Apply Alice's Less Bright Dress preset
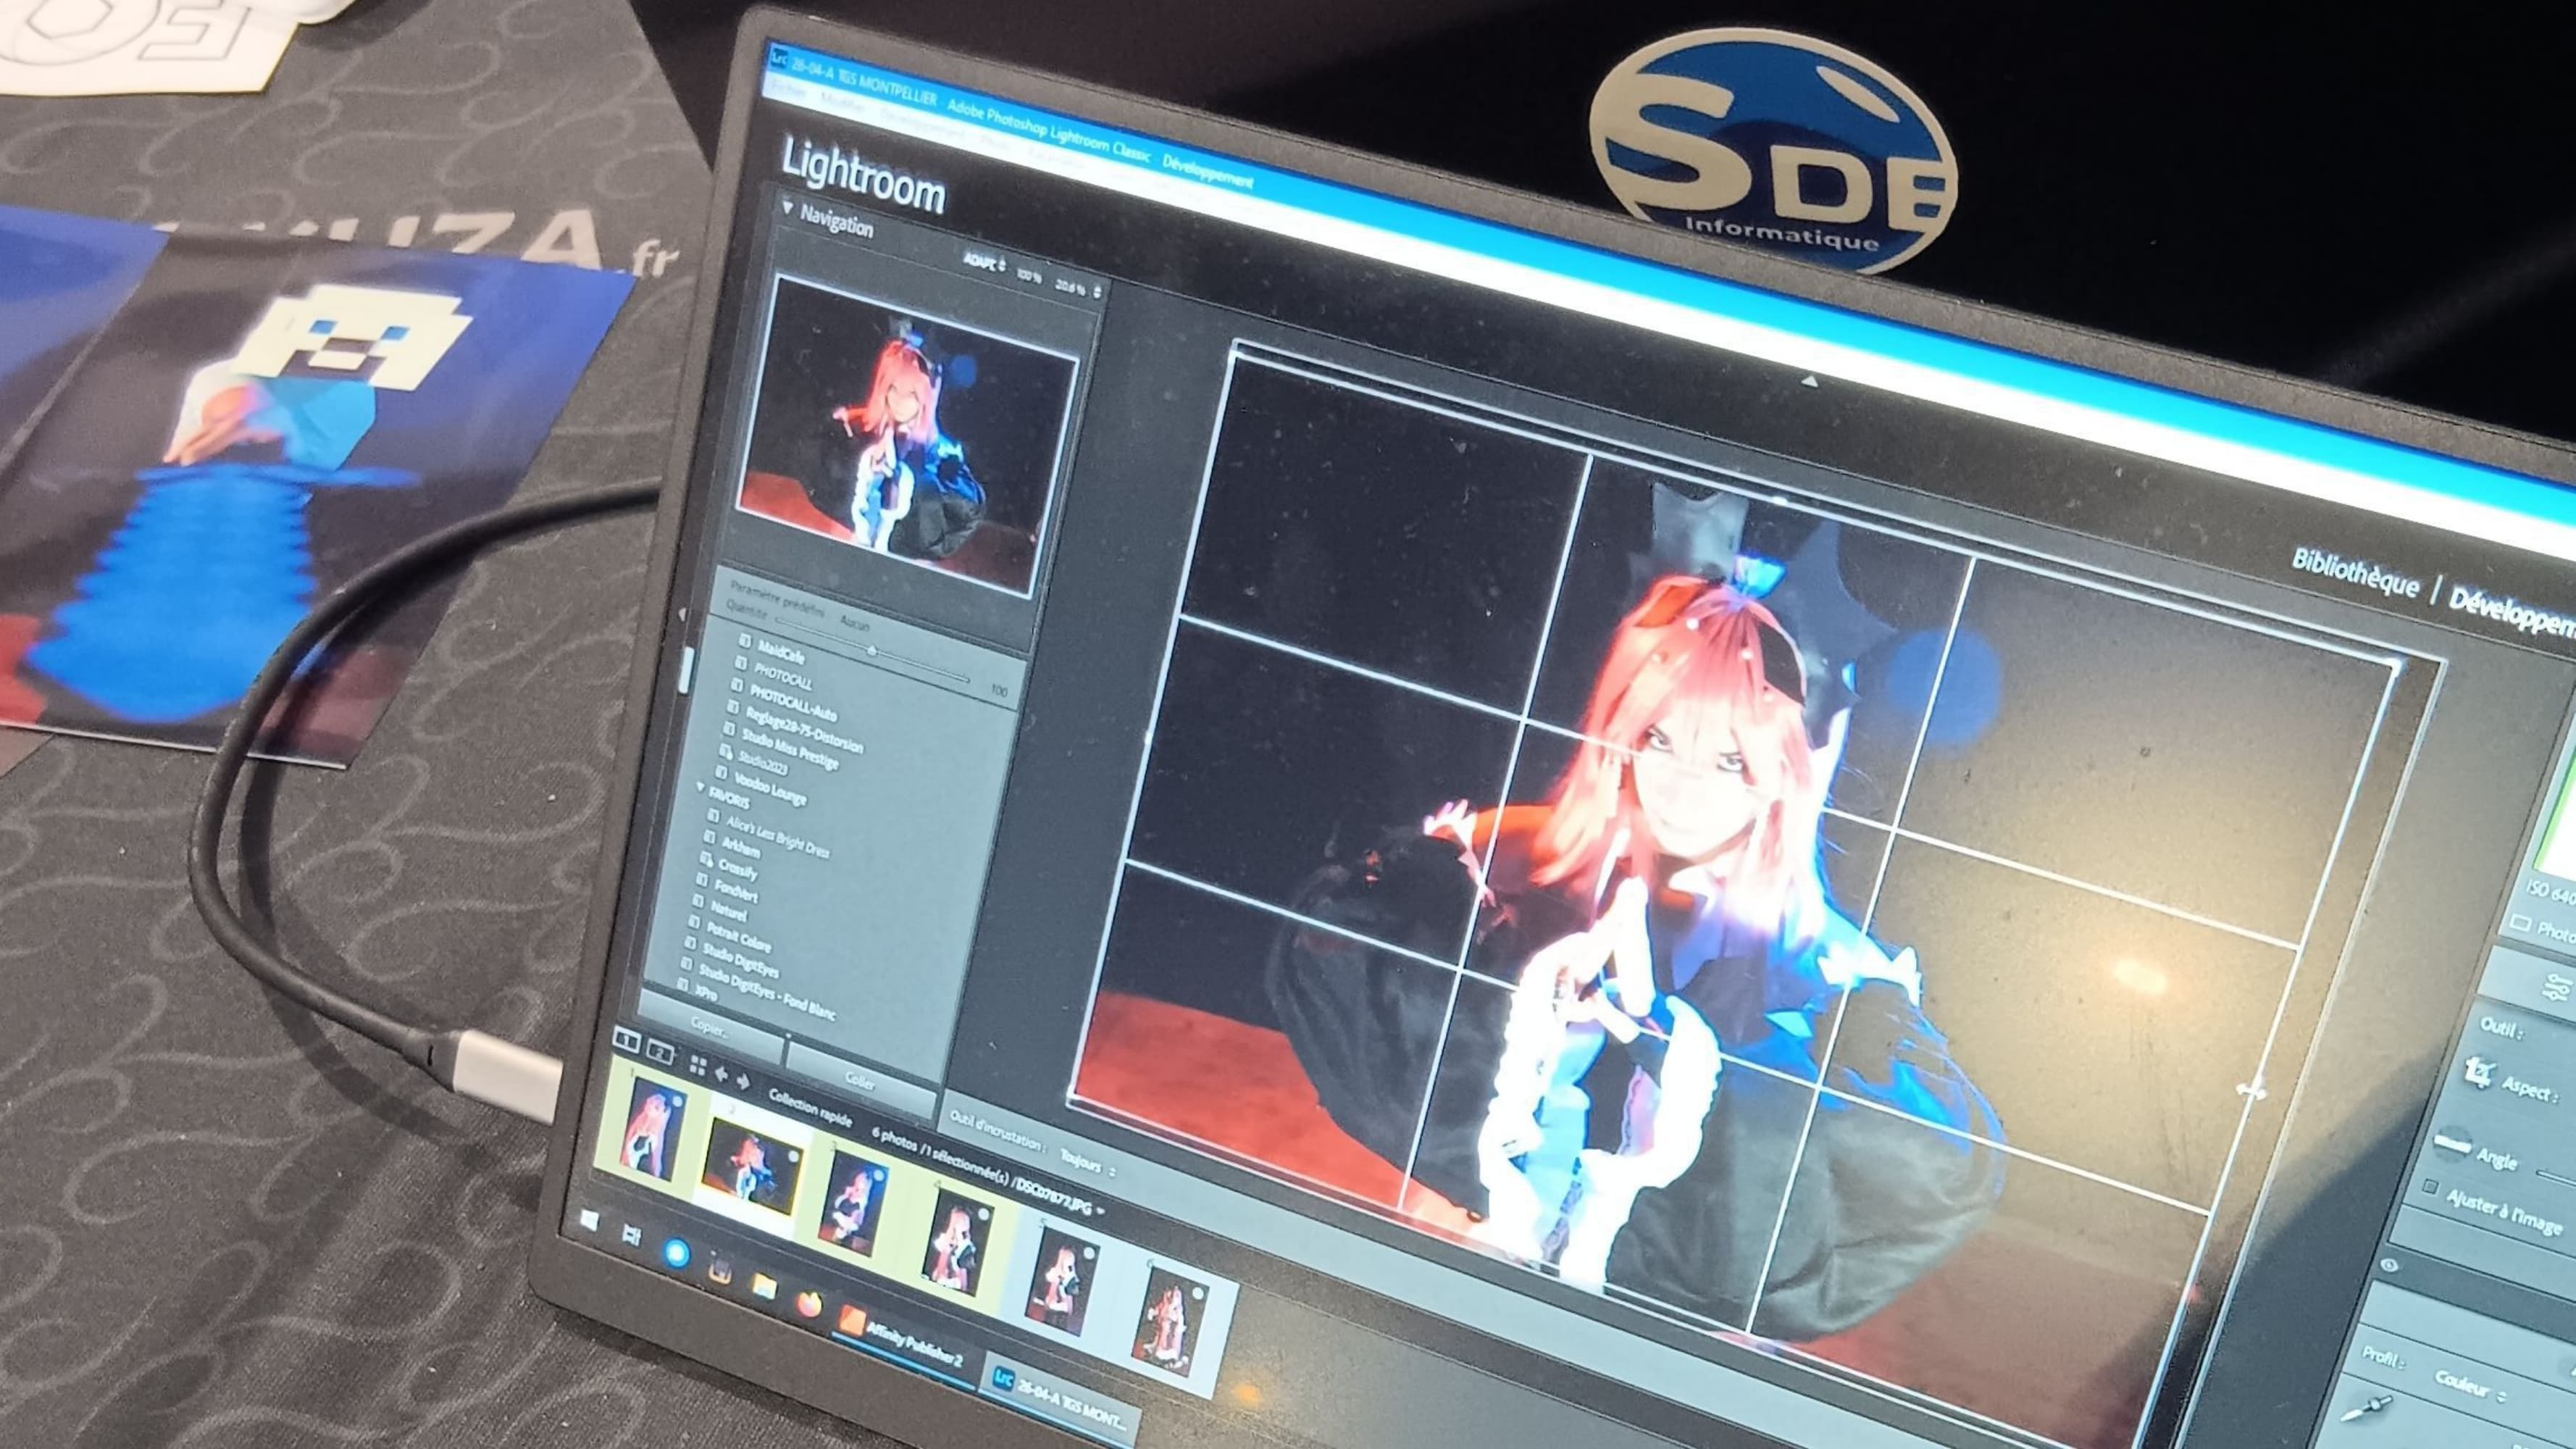This screenshot has width=2576, height=1449. [777, 836]
